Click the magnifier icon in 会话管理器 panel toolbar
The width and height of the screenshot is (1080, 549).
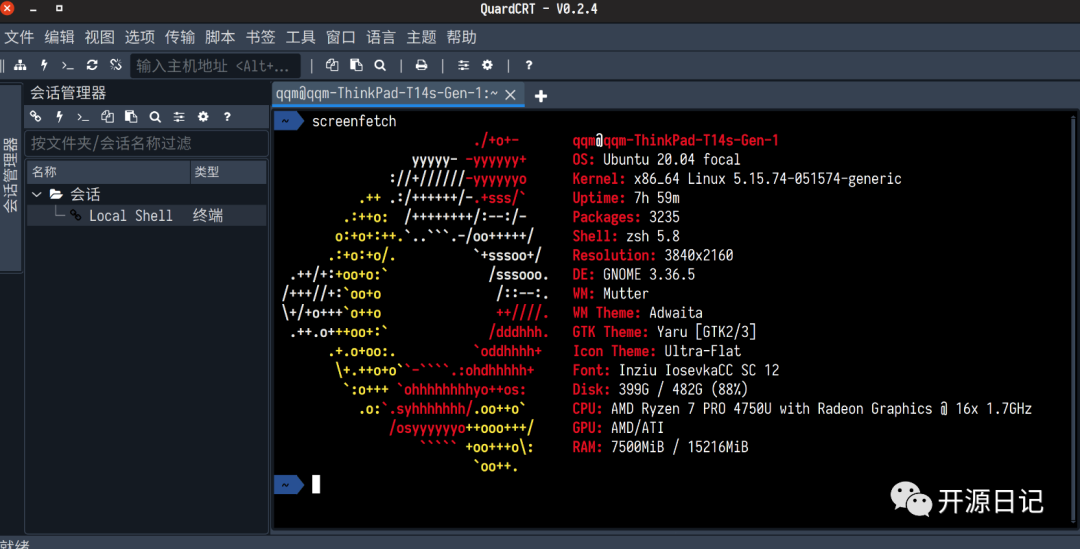coord(155,117)
